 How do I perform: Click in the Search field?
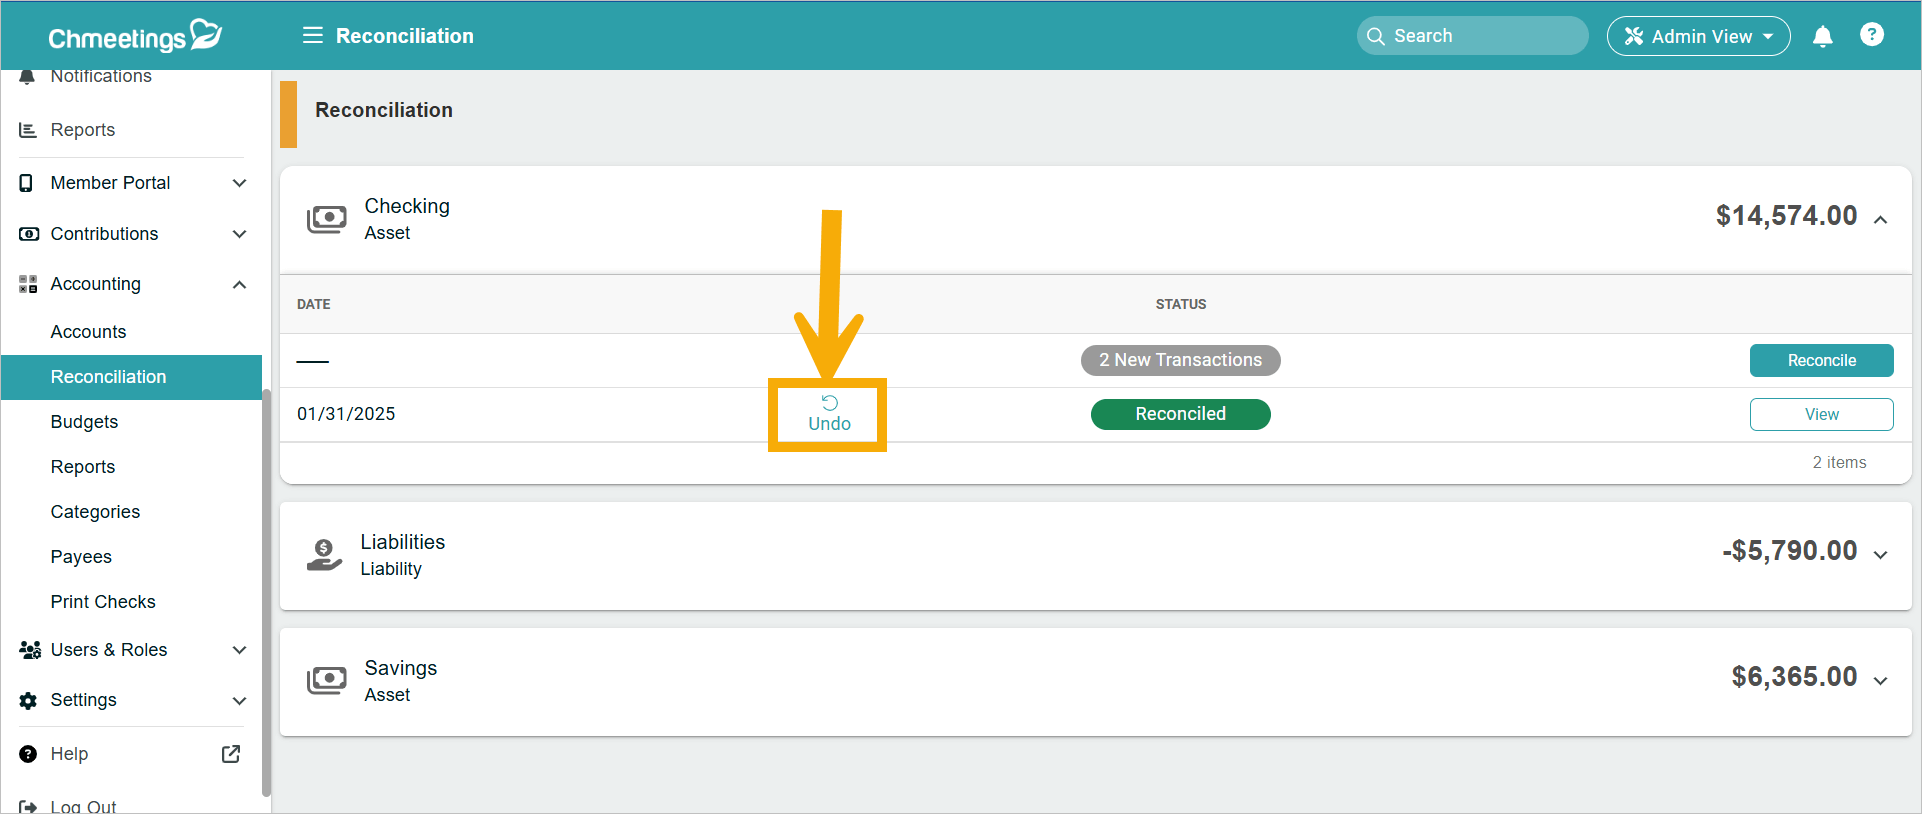(x=1472, y=36)
